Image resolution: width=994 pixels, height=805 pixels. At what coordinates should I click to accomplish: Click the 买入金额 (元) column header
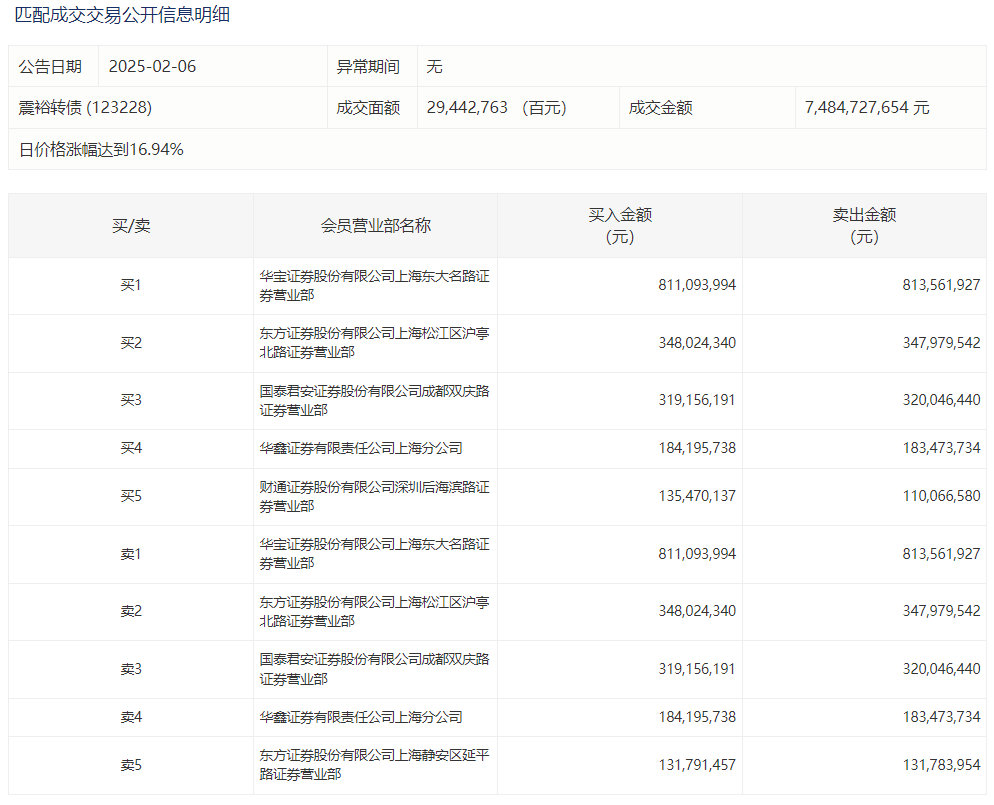tap(620, 226)
